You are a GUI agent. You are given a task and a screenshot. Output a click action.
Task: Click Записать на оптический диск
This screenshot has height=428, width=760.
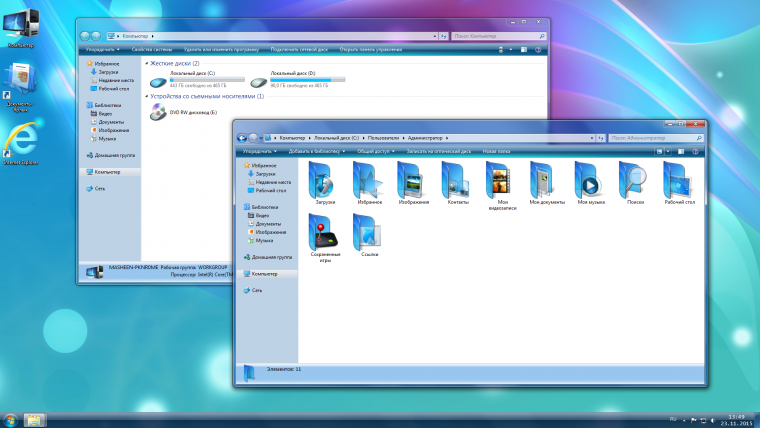(437, 152)
